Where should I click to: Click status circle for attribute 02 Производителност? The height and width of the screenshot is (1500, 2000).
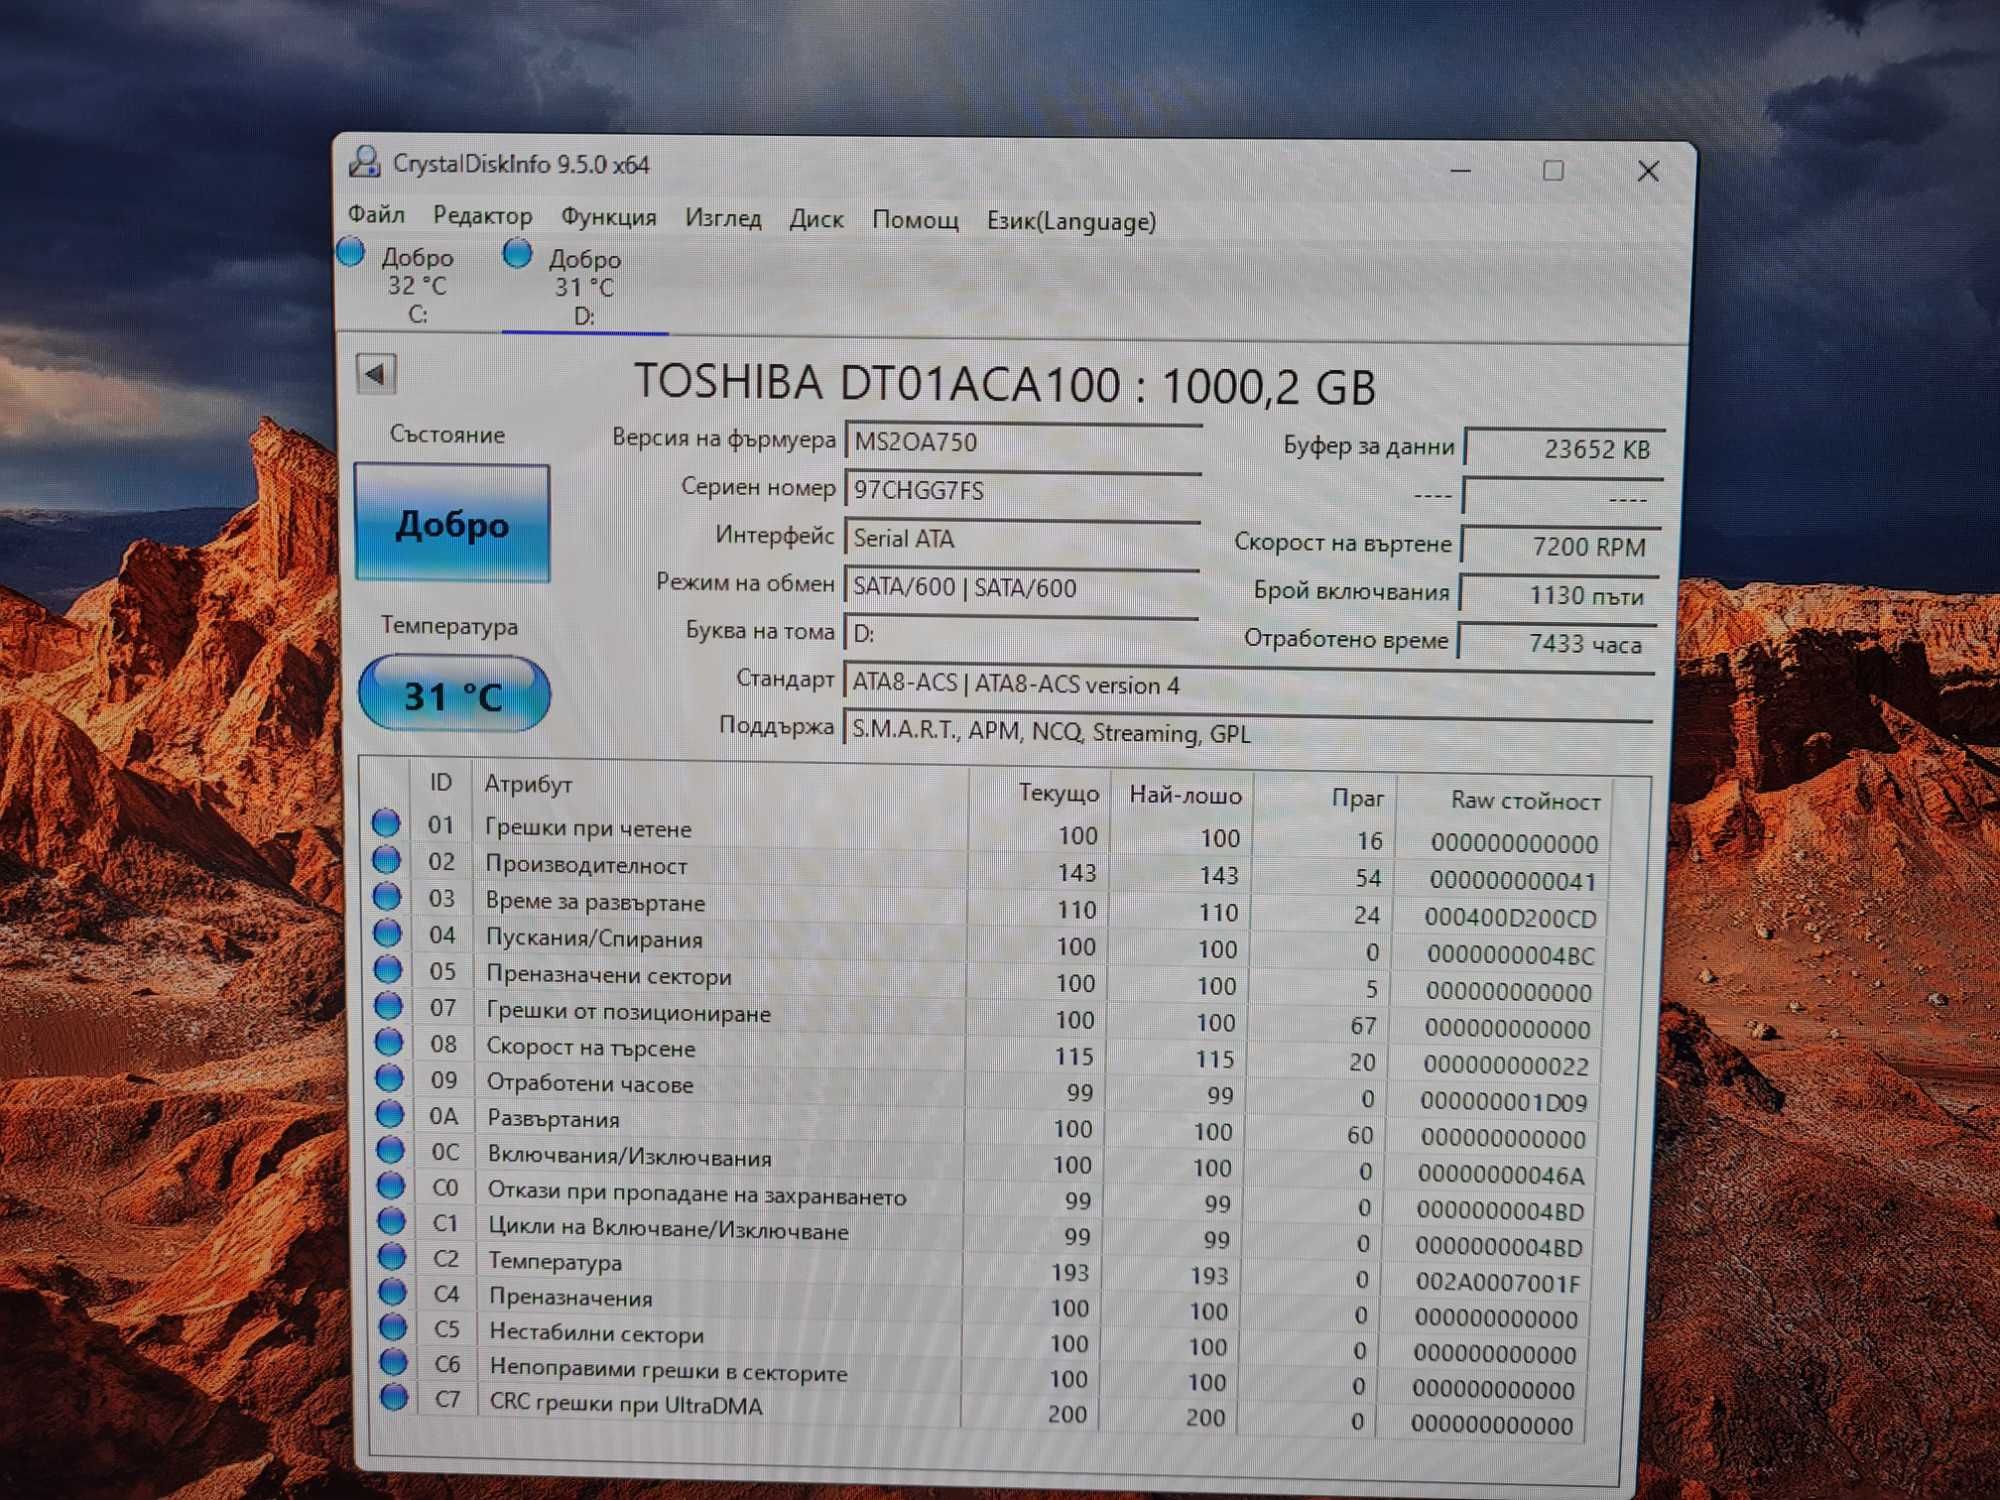(x=386, y=860)
